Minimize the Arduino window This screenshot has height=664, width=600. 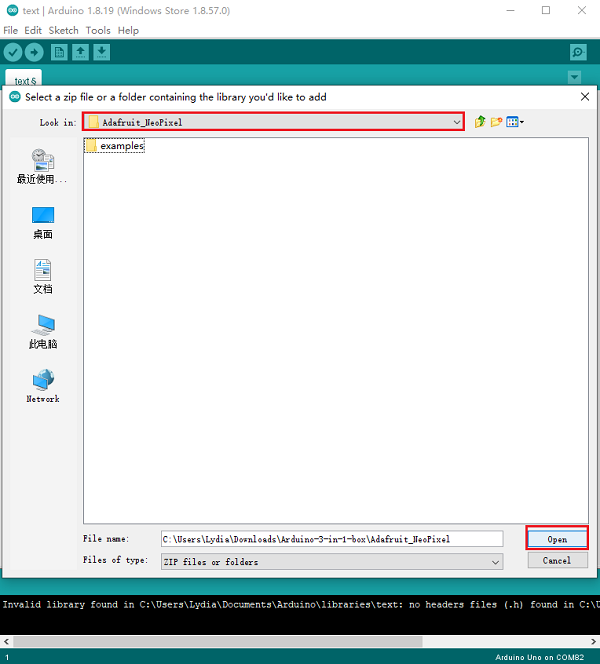(x=511, y=11)
